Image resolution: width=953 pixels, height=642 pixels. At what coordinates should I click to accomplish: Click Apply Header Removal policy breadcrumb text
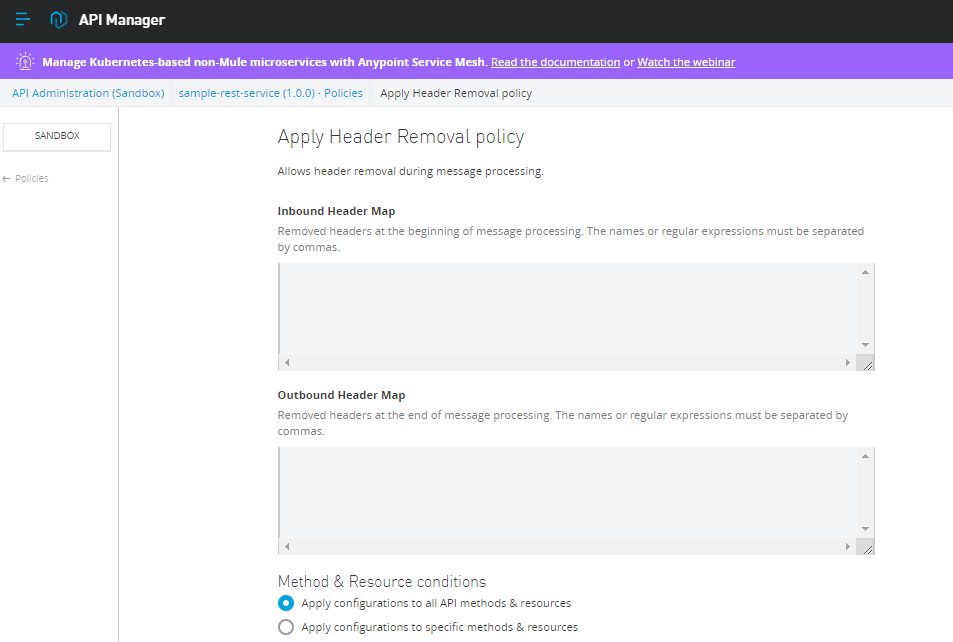(x=456, y=93)
